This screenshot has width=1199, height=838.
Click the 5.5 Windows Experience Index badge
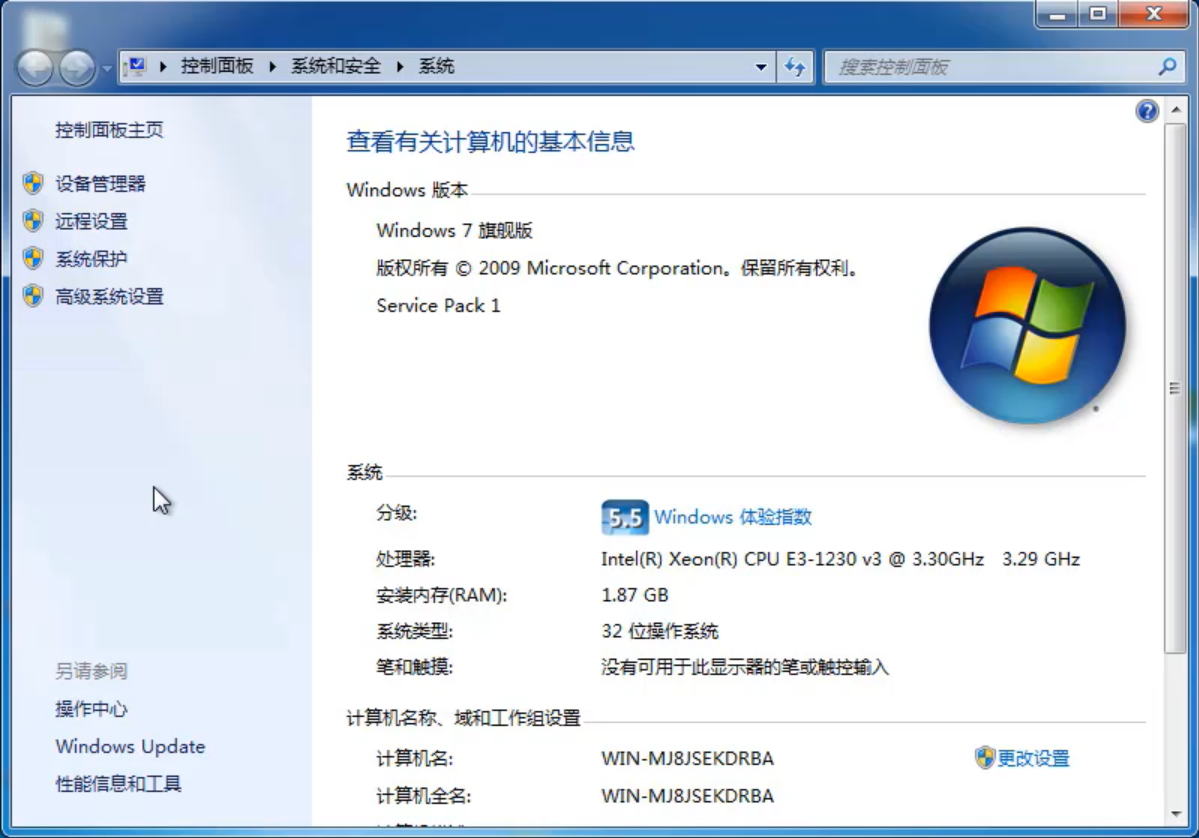[625, 517]
